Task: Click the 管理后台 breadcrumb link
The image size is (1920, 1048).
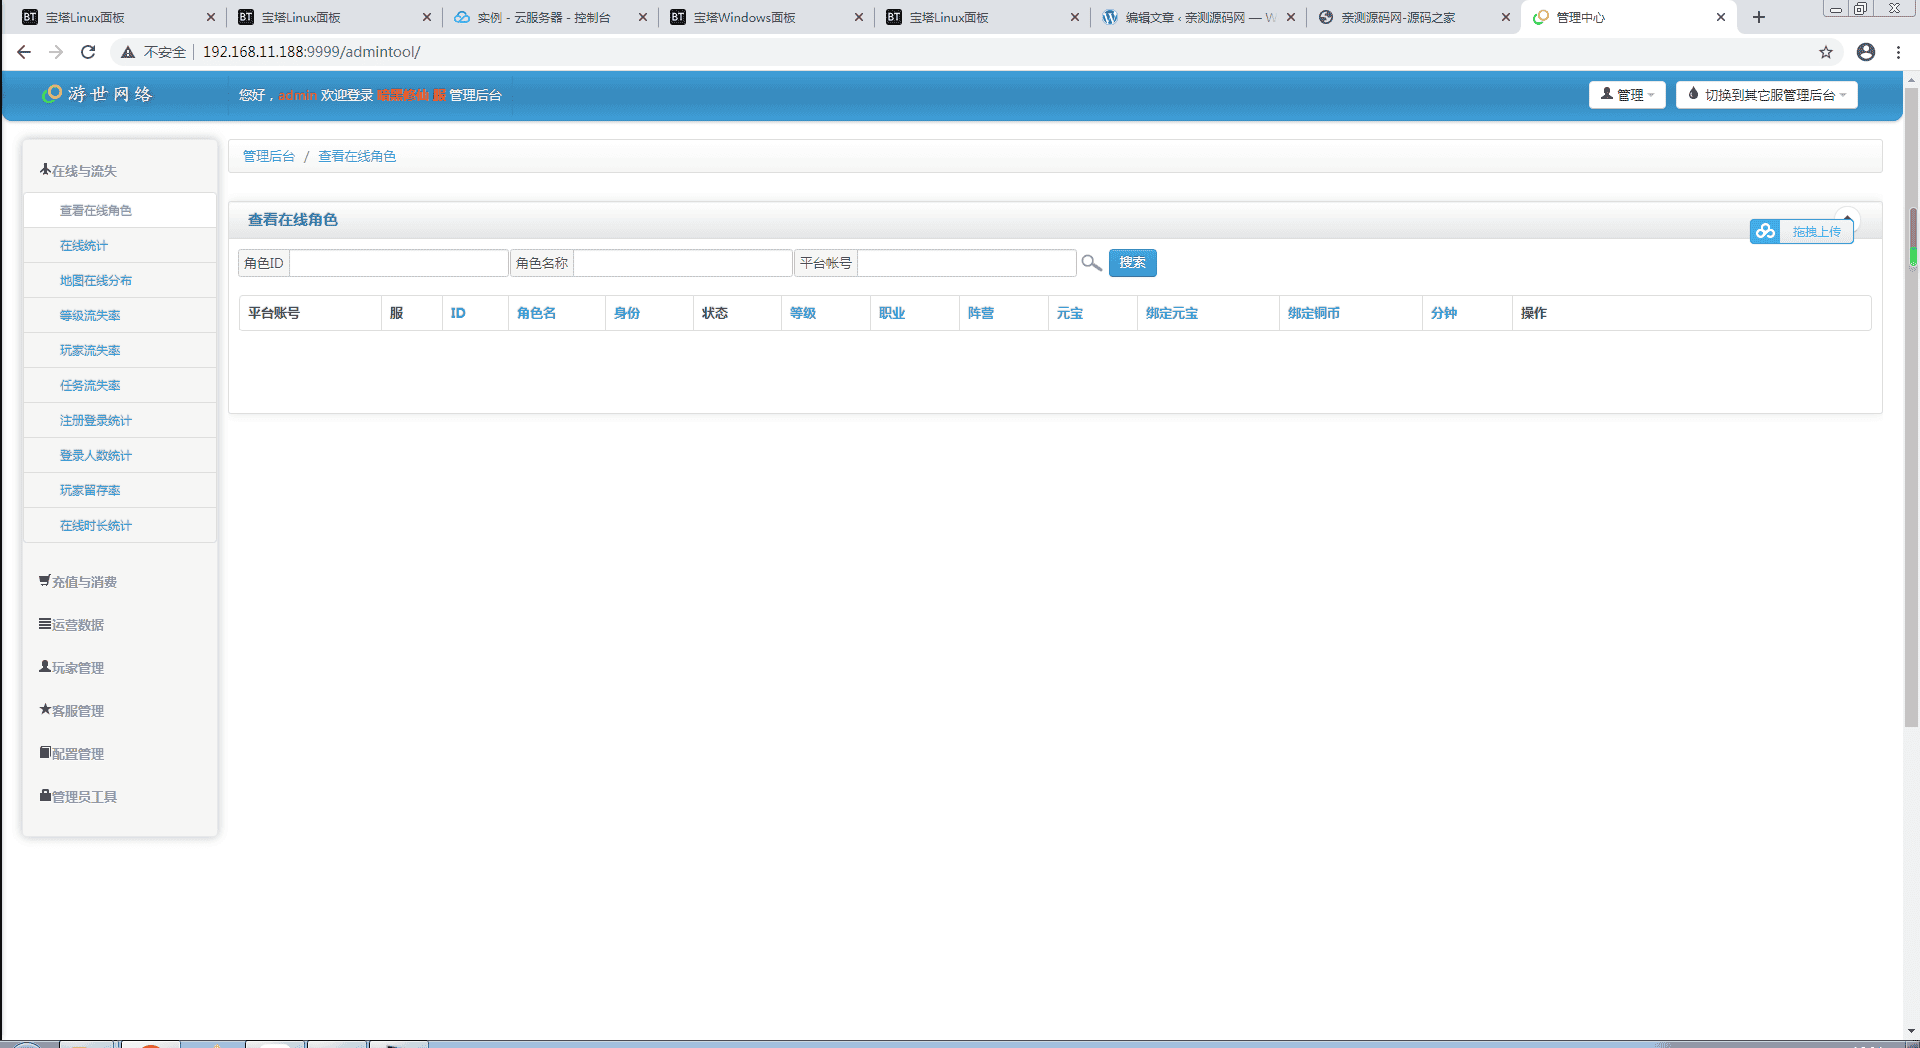Action: click(x=269, y=156)
